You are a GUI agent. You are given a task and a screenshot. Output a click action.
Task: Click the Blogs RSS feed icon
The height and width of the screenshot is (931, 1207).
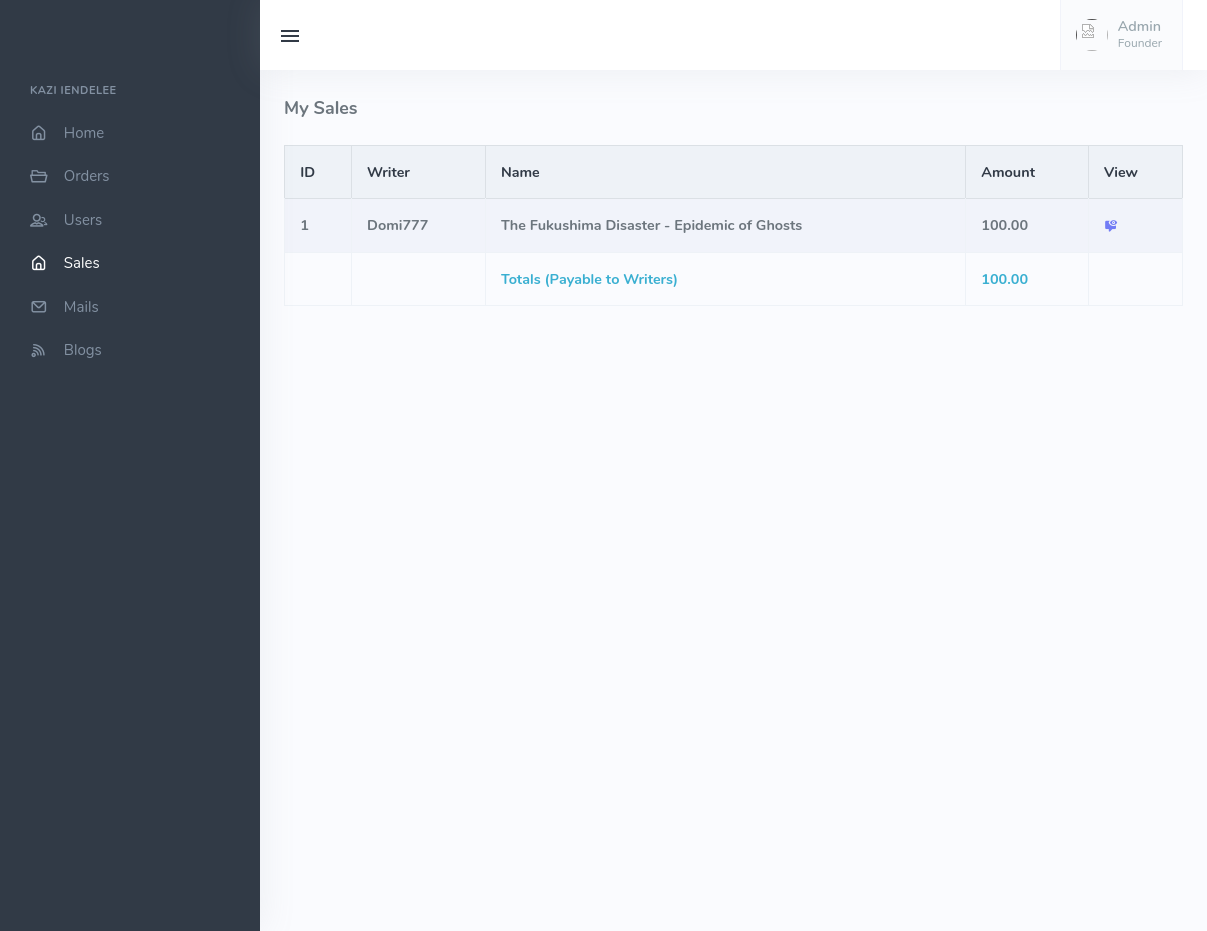pos(39,350)
